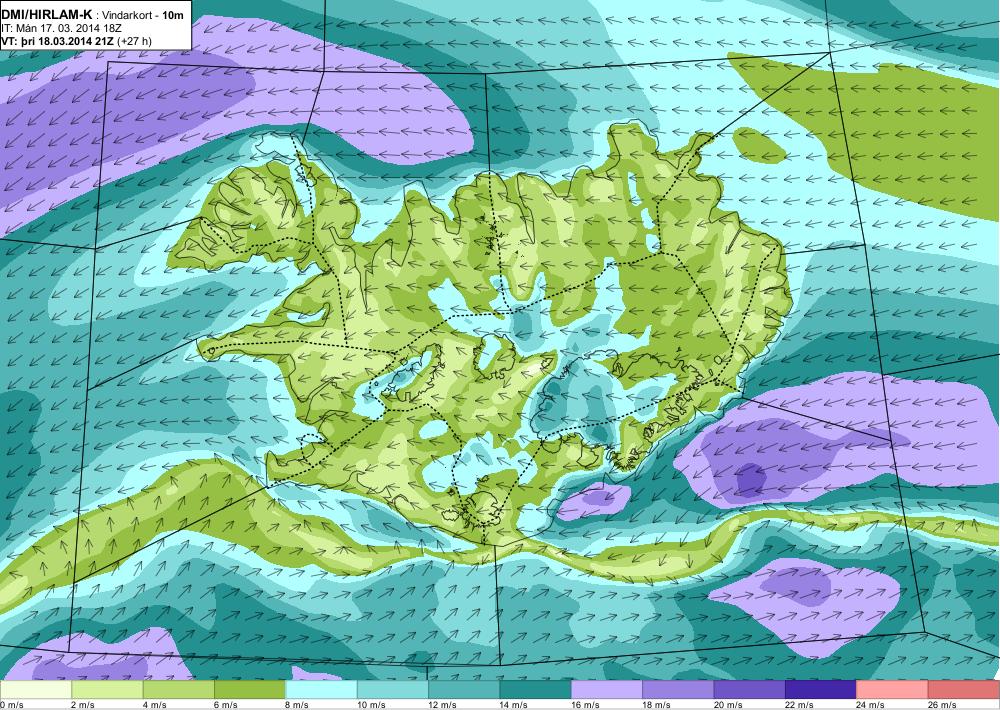Viewport: 1000px width, 710px height.
Task: Click the '6 m/s' legend label
Action: click(x=226, y=704)
